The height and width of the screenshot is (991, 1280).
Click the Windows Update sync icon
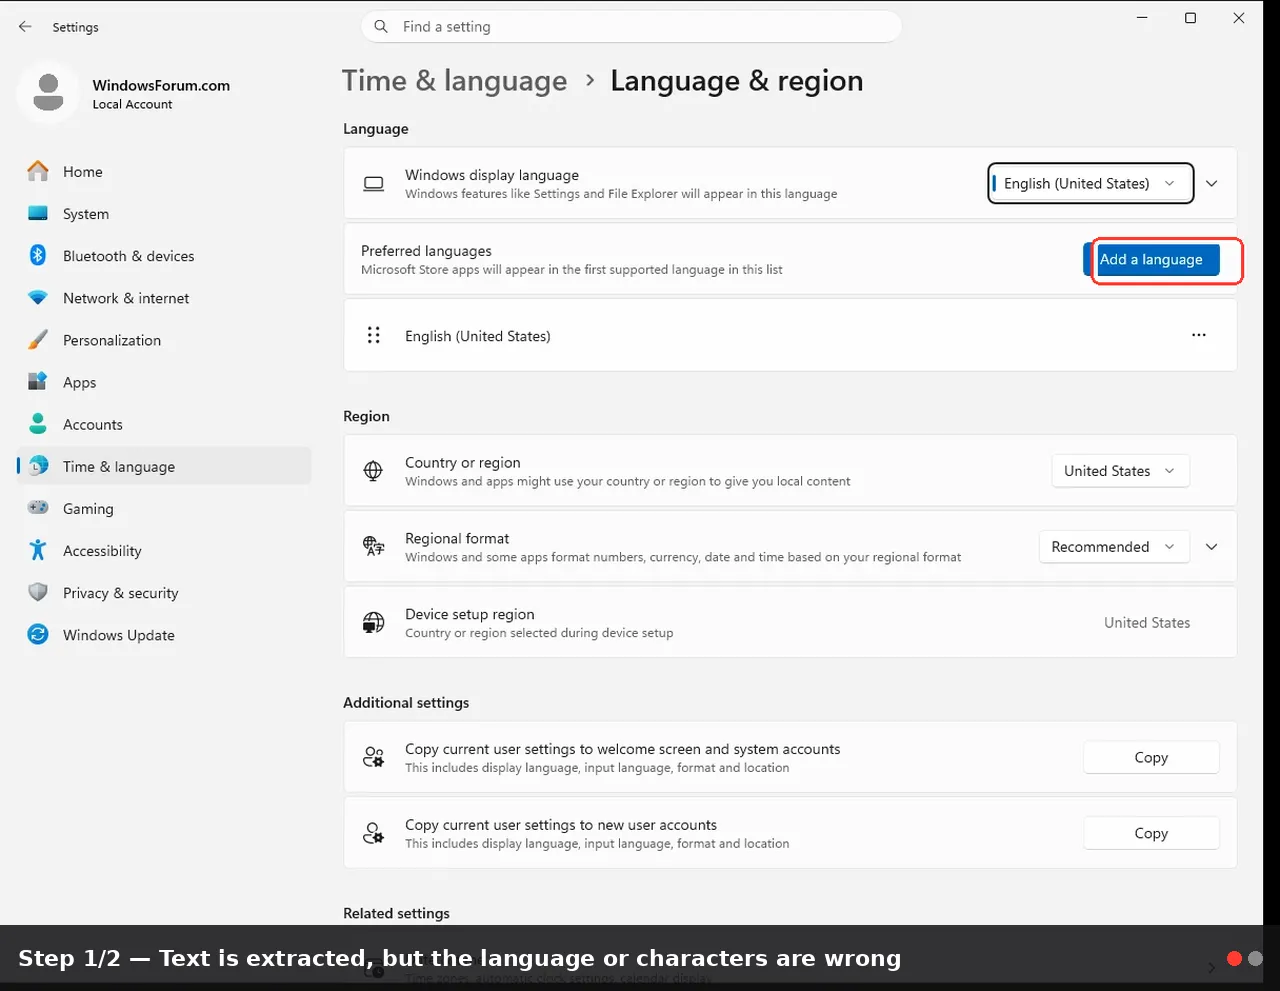tap(38, 634)
